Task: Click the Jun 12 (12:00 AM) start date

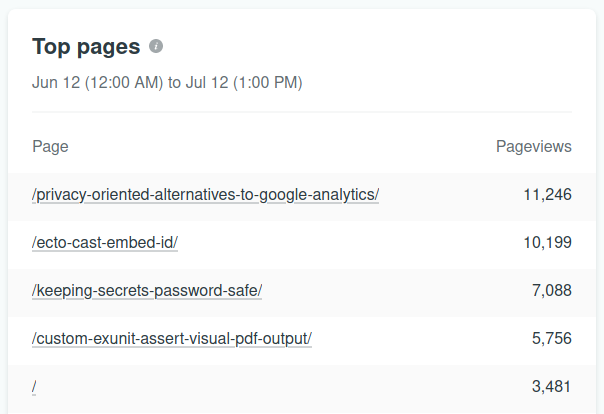Action: pos(97,82)
